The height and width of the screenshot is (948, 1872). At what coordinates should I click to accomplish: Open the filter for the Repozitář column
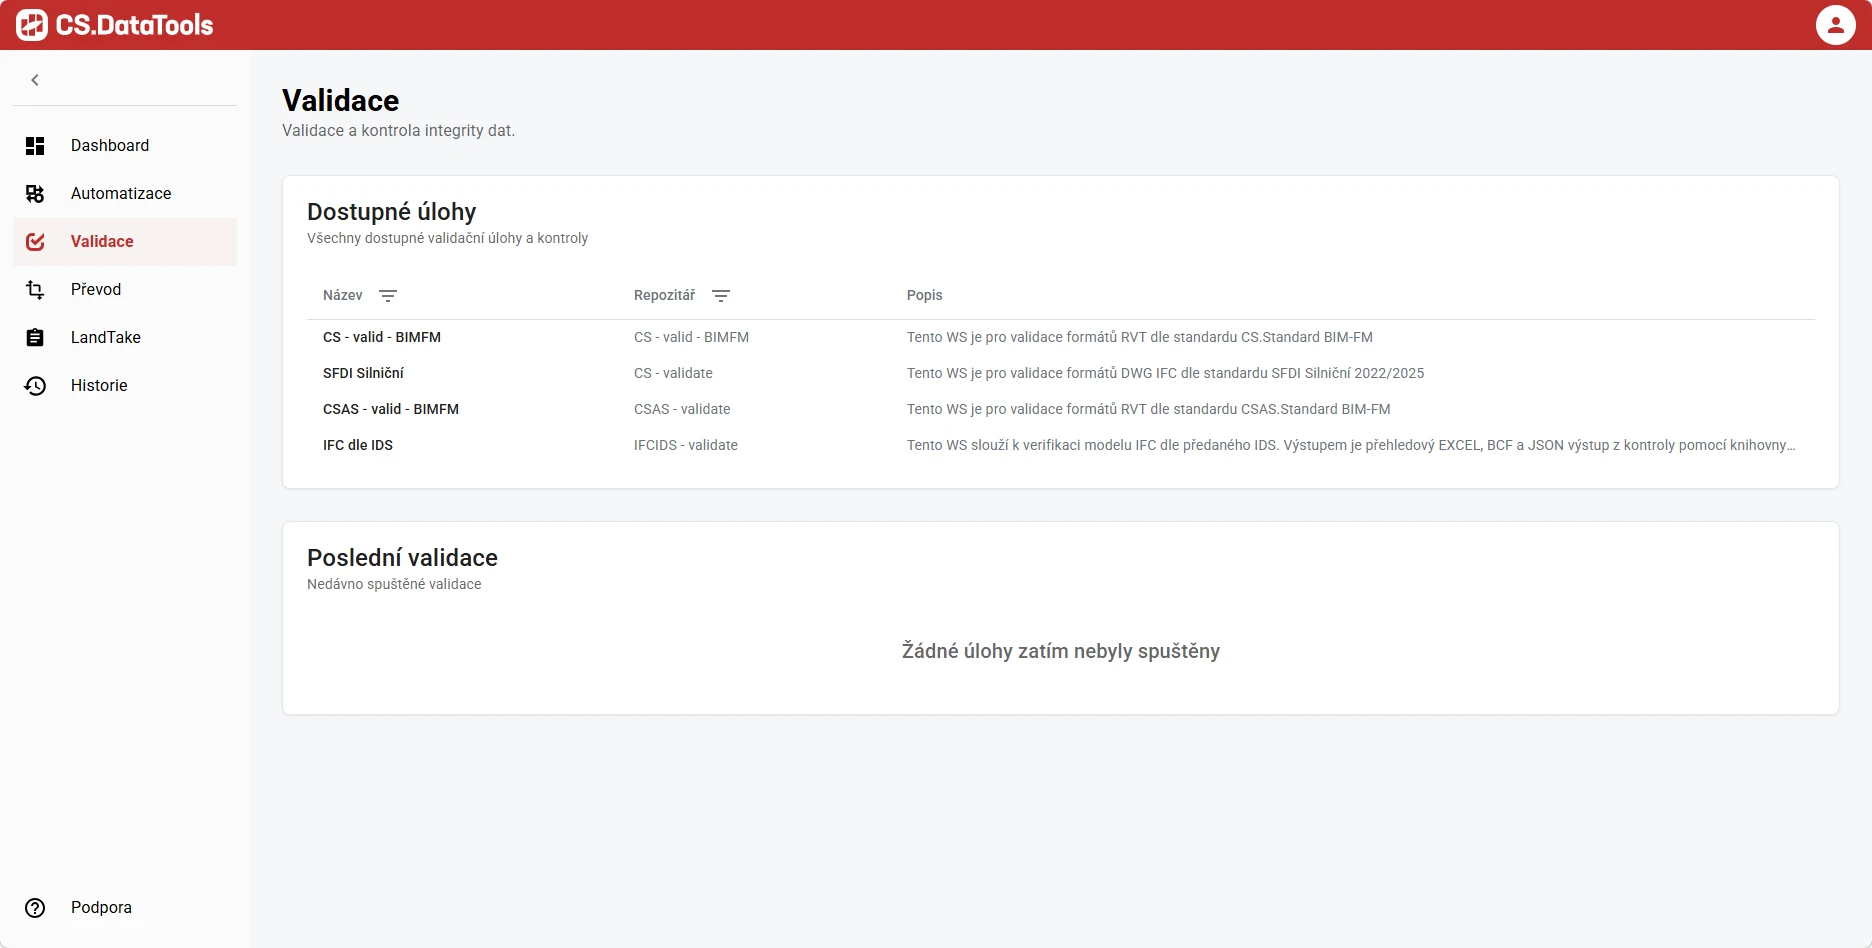click(x=721, y=296)
